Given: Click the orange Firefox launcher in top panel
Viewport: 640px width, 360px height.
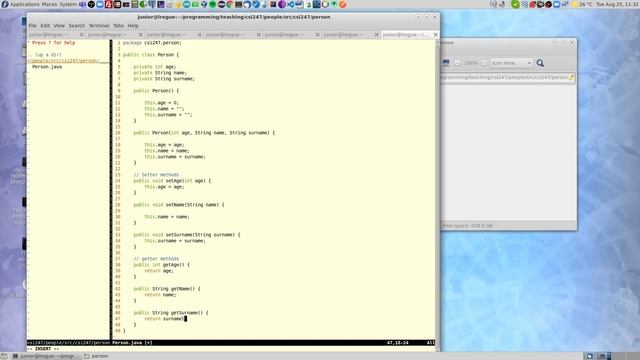Looking at the screenshot, I should coord(343,4).
